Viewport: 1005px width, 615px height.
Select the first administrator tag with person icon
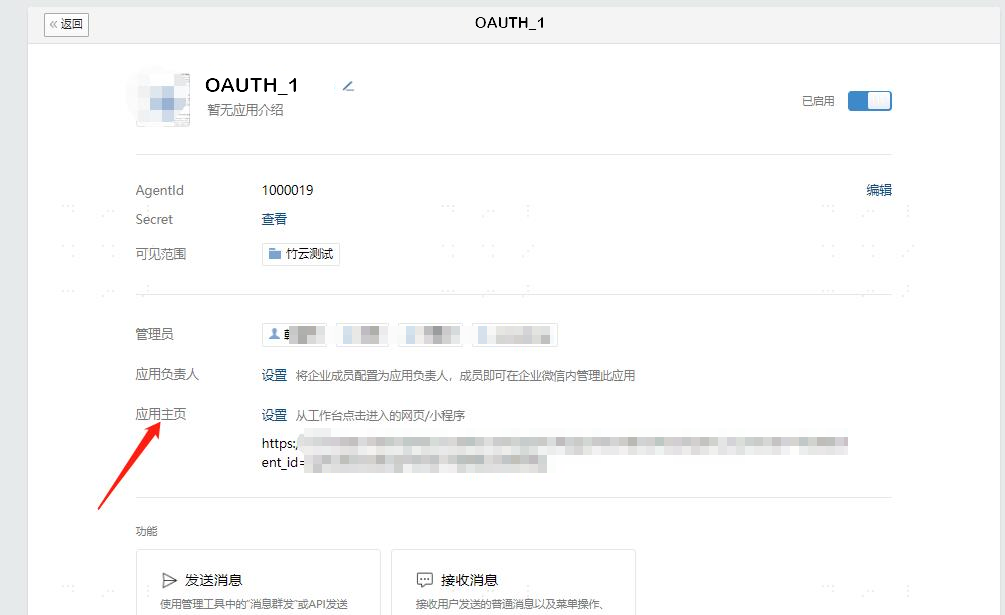[x=294, y=334]
